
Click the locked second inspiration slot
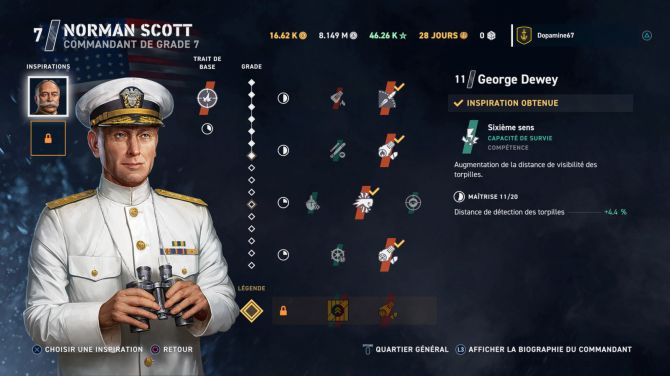[x=48, y=138]
